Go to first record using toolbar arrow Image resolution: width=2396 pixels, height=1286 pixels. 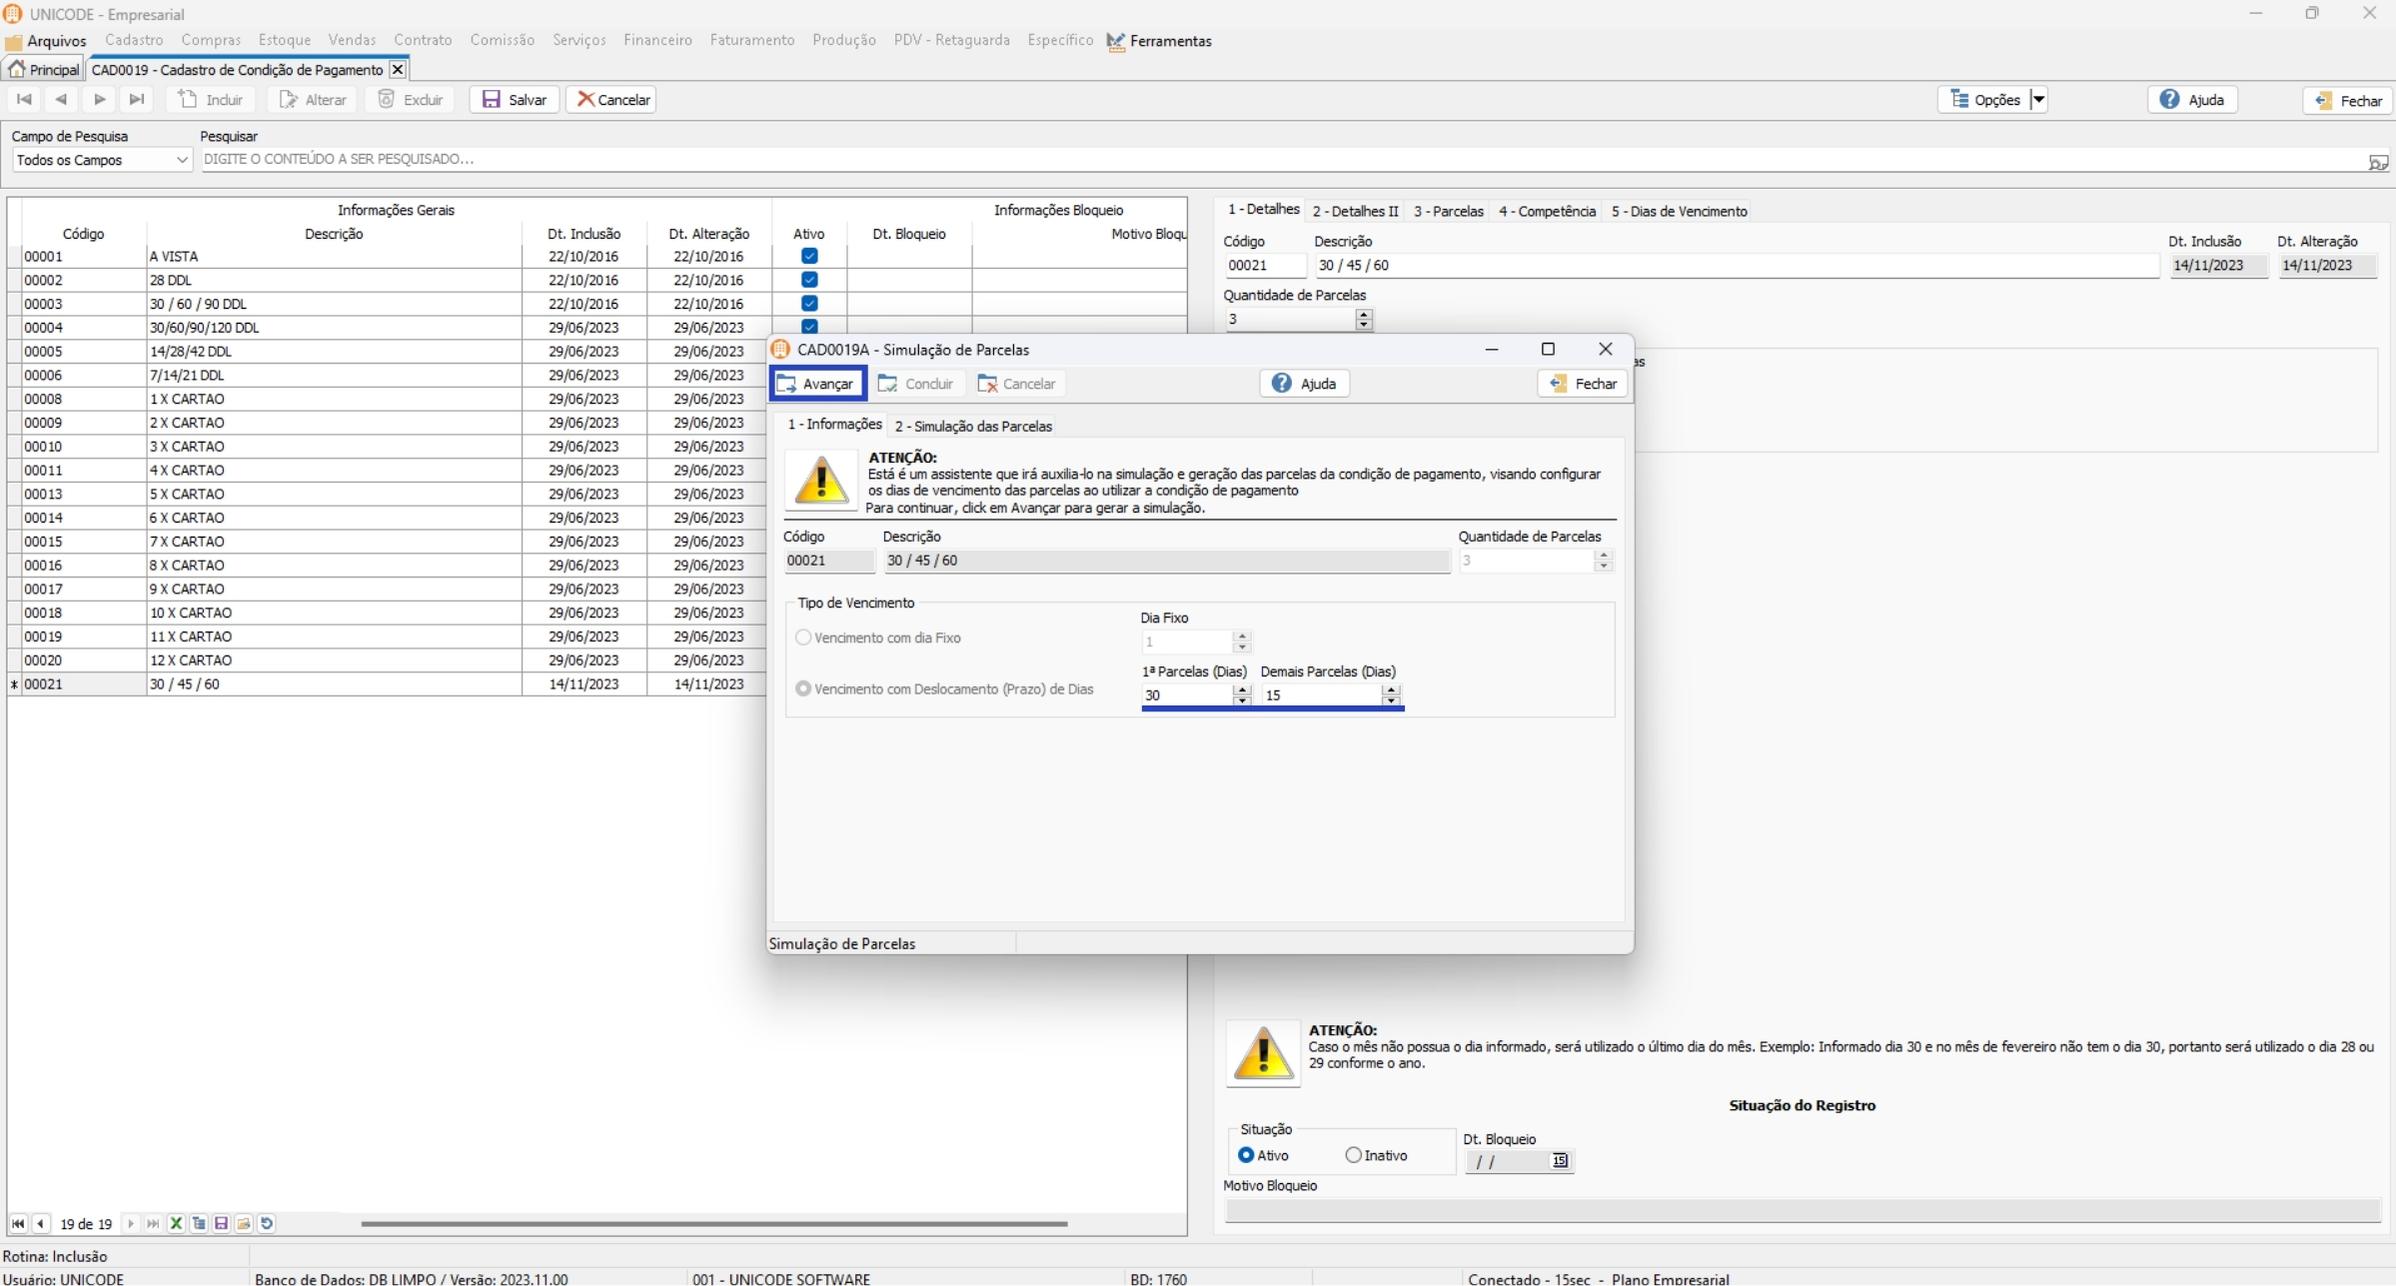coord(24,99)
